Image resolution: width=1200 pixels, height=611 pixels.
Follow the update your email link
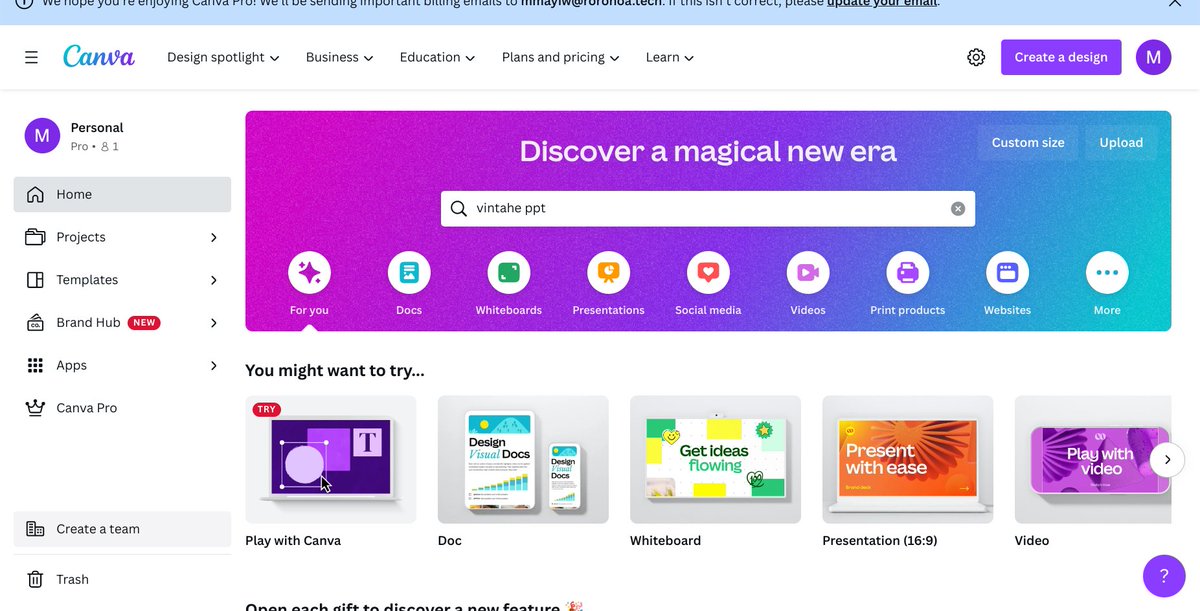click(882, 3)
